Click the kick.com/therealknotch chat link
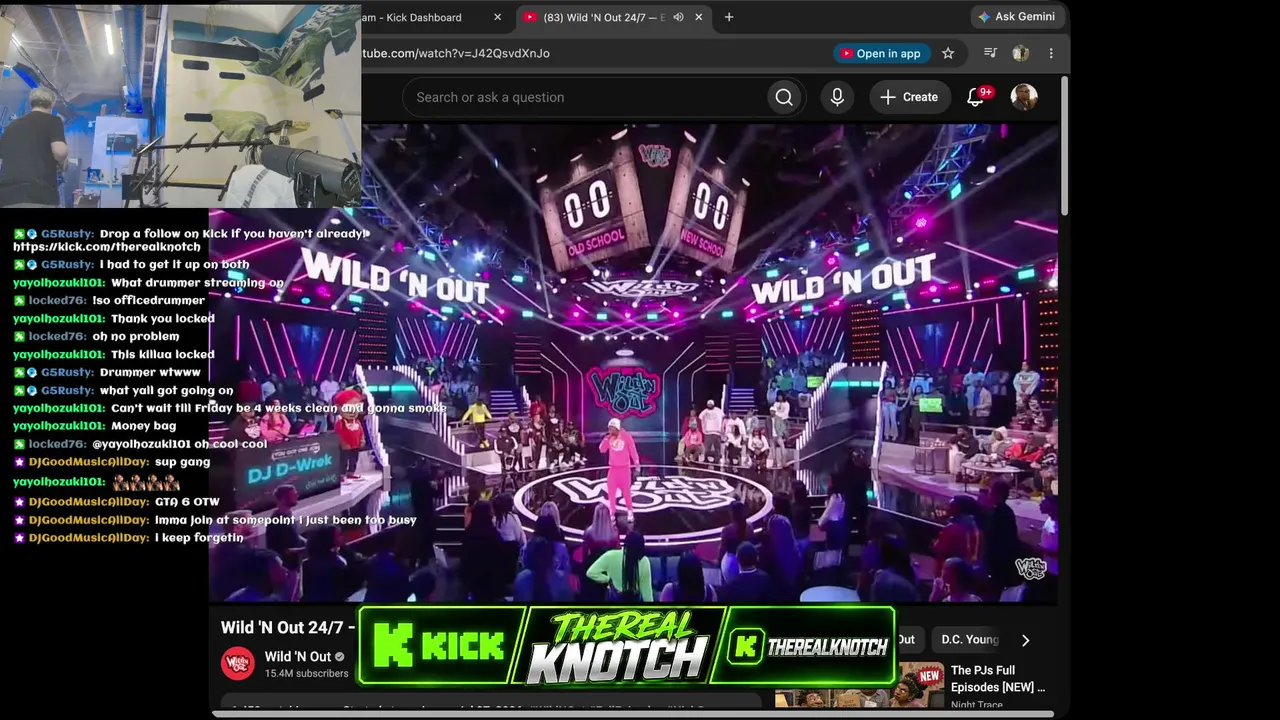Viewport: 1280px width, 720px height. click(x=107, y=247)
